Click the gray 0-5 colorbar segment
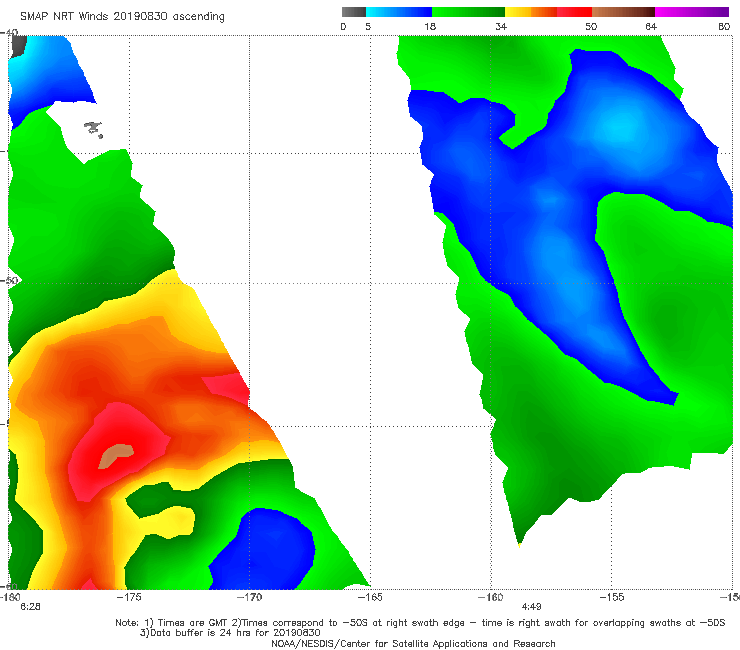This screenshot has width=740, height=650. (x=354, y=12)
